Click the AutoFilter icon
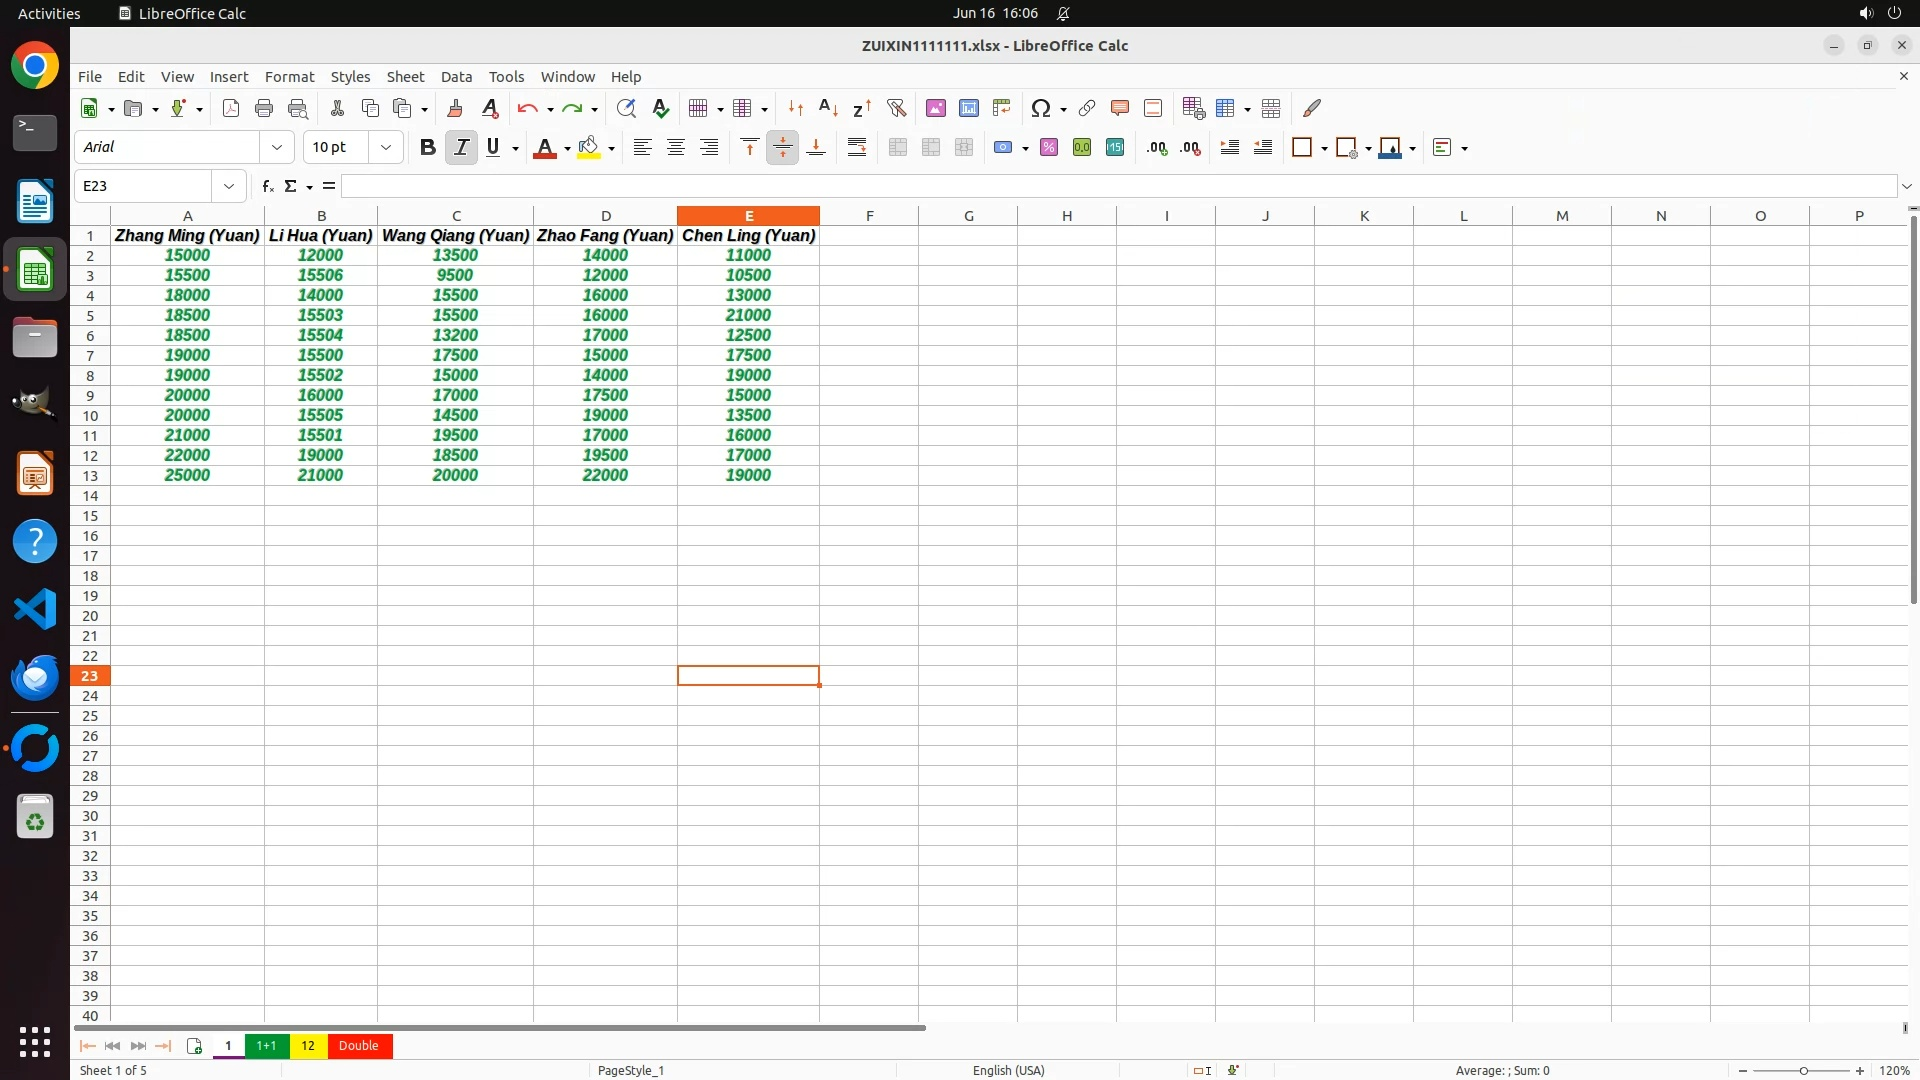 tap(896, 108)
